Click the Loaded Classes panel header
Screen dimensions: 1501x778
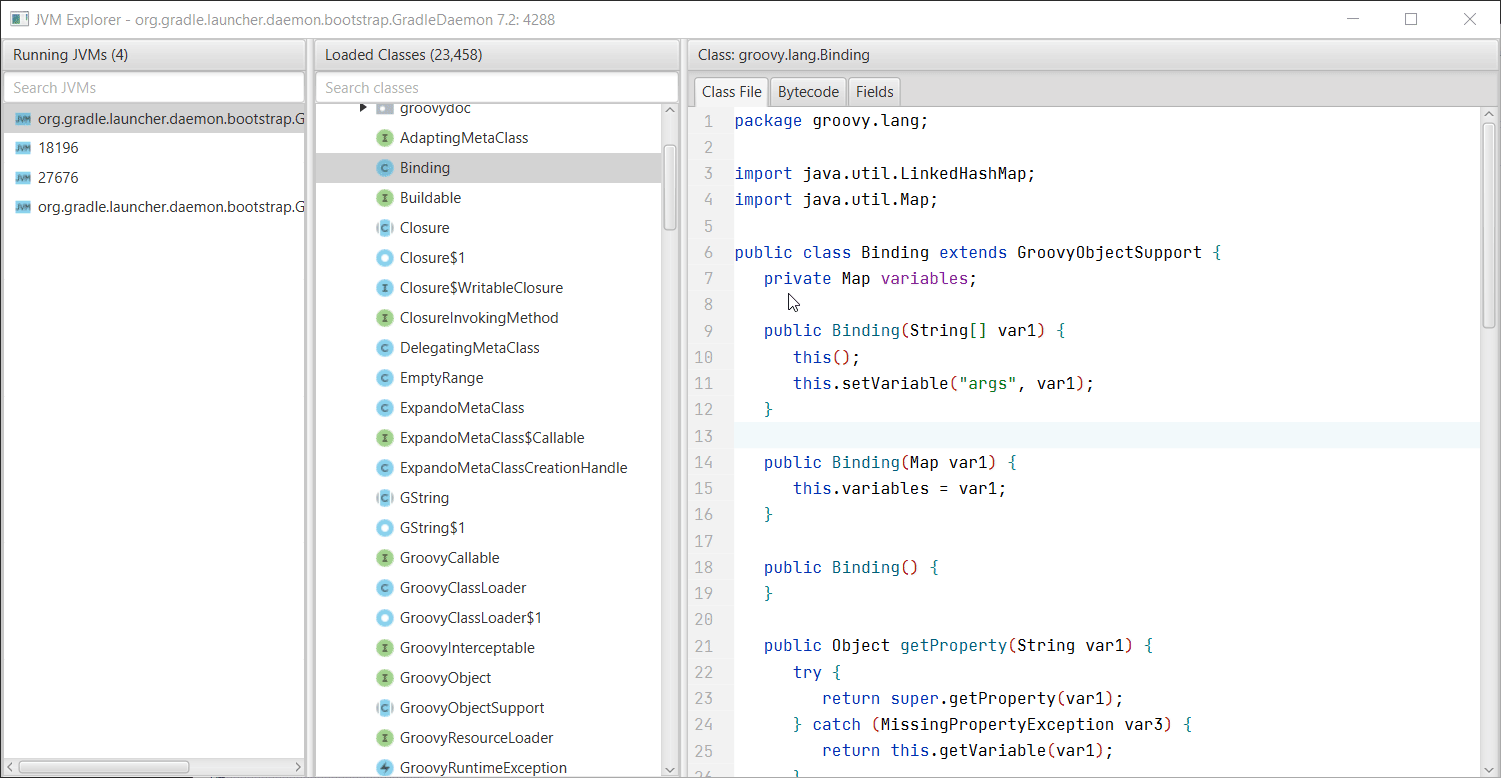[496, 55]
